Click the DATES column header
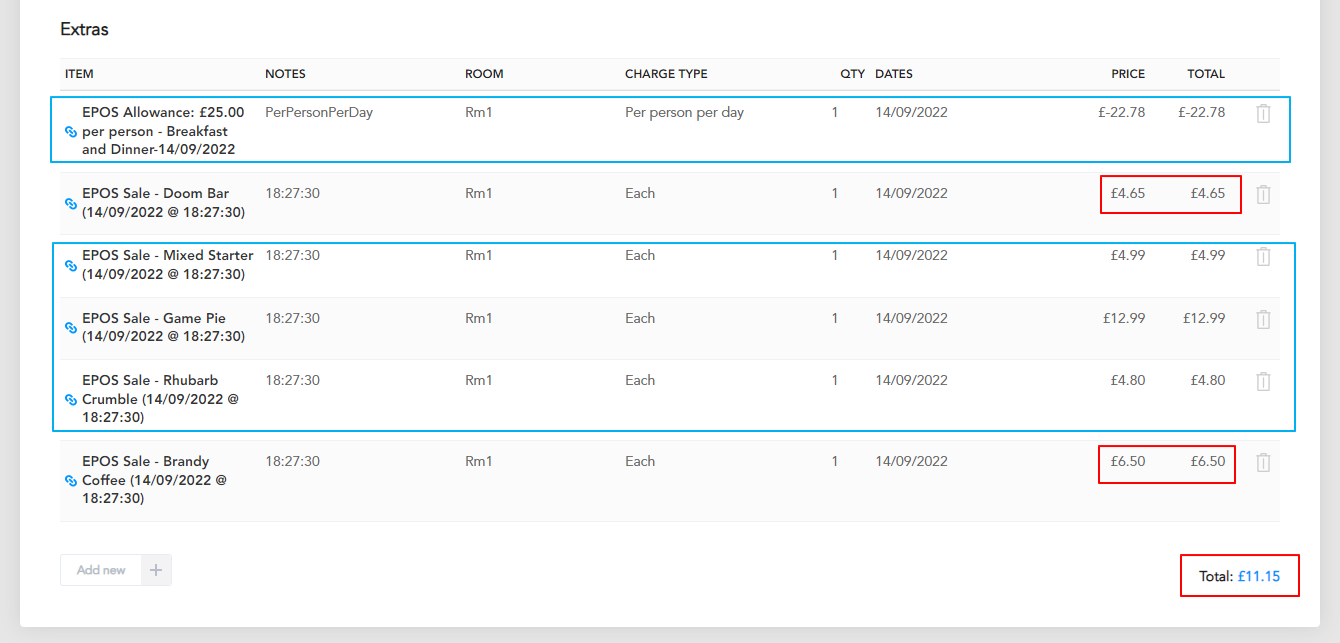This screenshot has height=643, width=1340. (x=894, y=74)
